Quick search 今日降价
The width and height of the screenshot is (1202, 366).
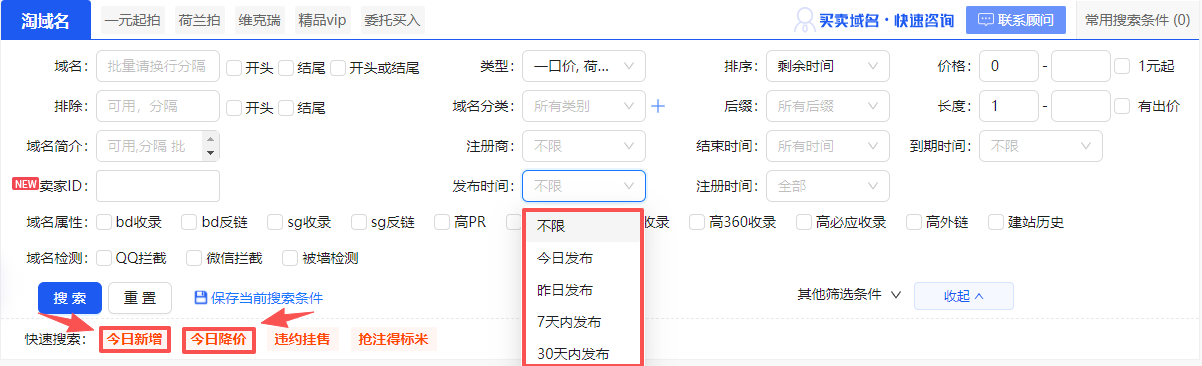[x=218, y=339]
